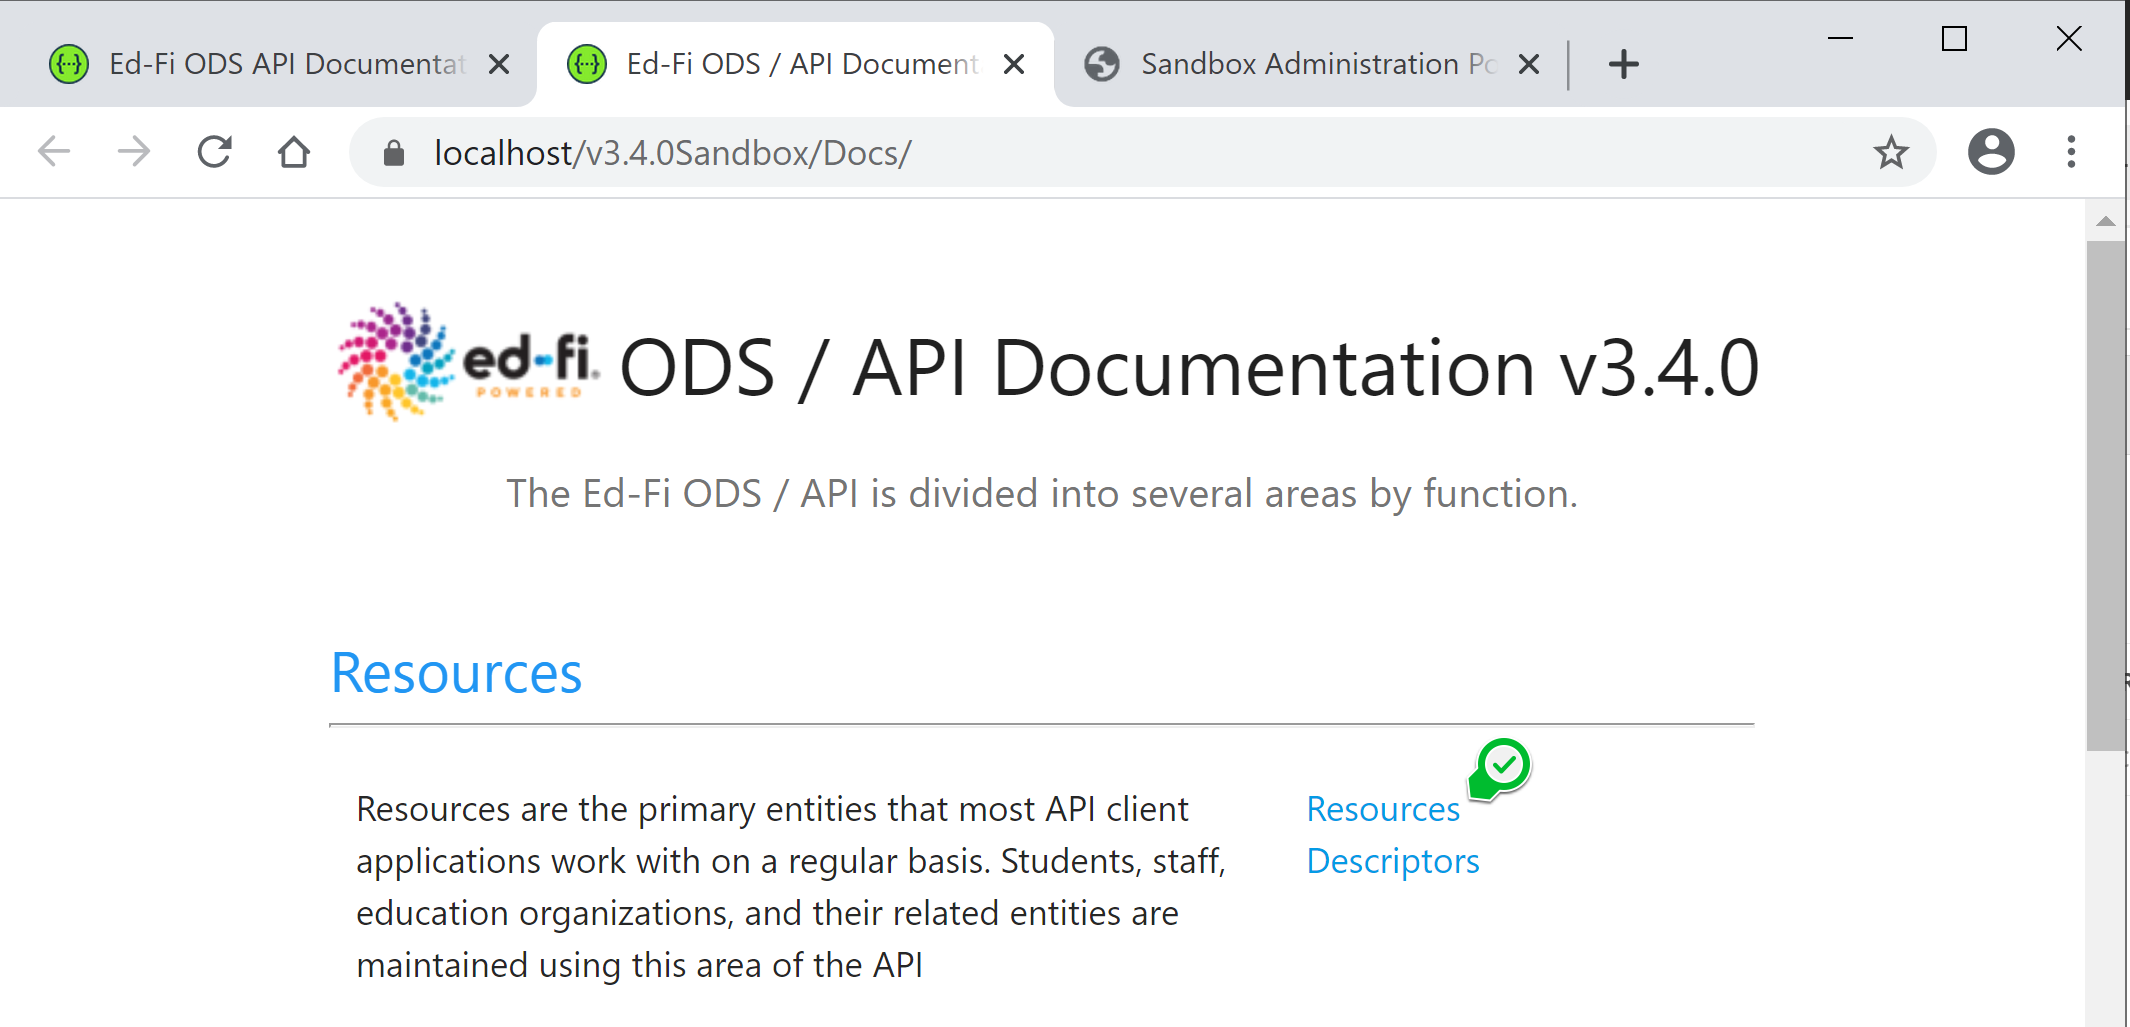Image resolution: width=2130 pixels, height=1027 pixels.
Task: View site info via the lock icon
Action: 394,153
